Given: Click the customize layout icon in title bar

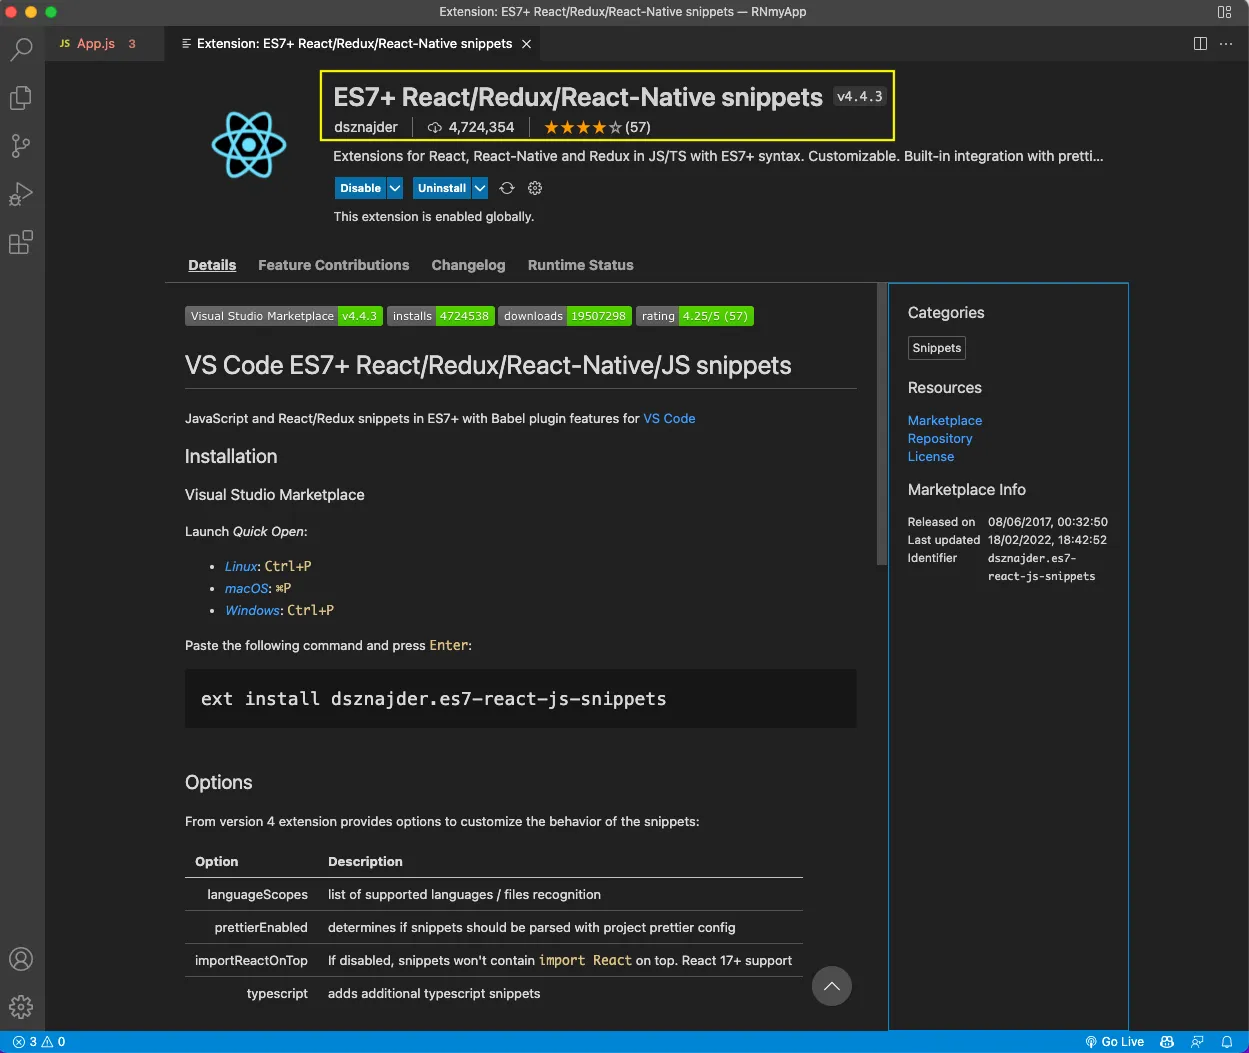Looking at the screenshot, I should 1225,12.
